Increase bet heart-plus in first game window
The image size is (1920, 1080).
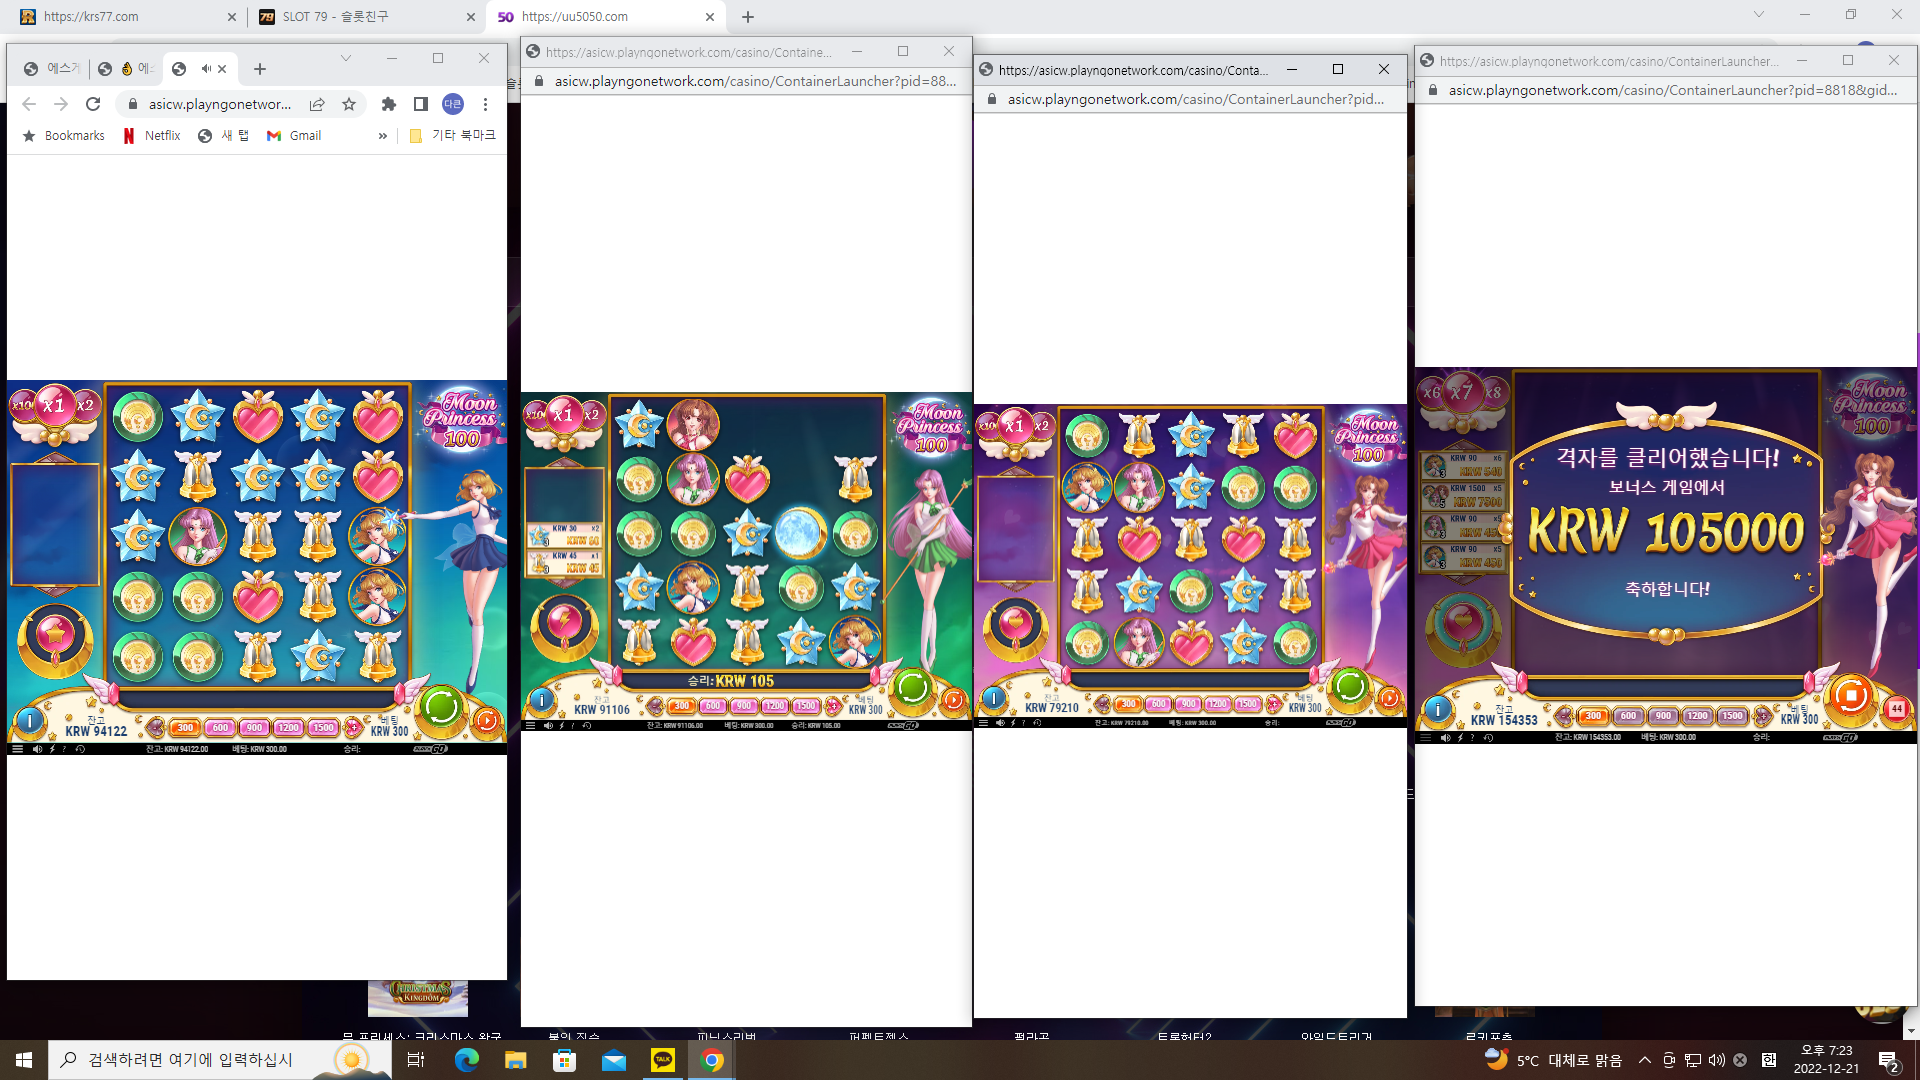(352, 728)
